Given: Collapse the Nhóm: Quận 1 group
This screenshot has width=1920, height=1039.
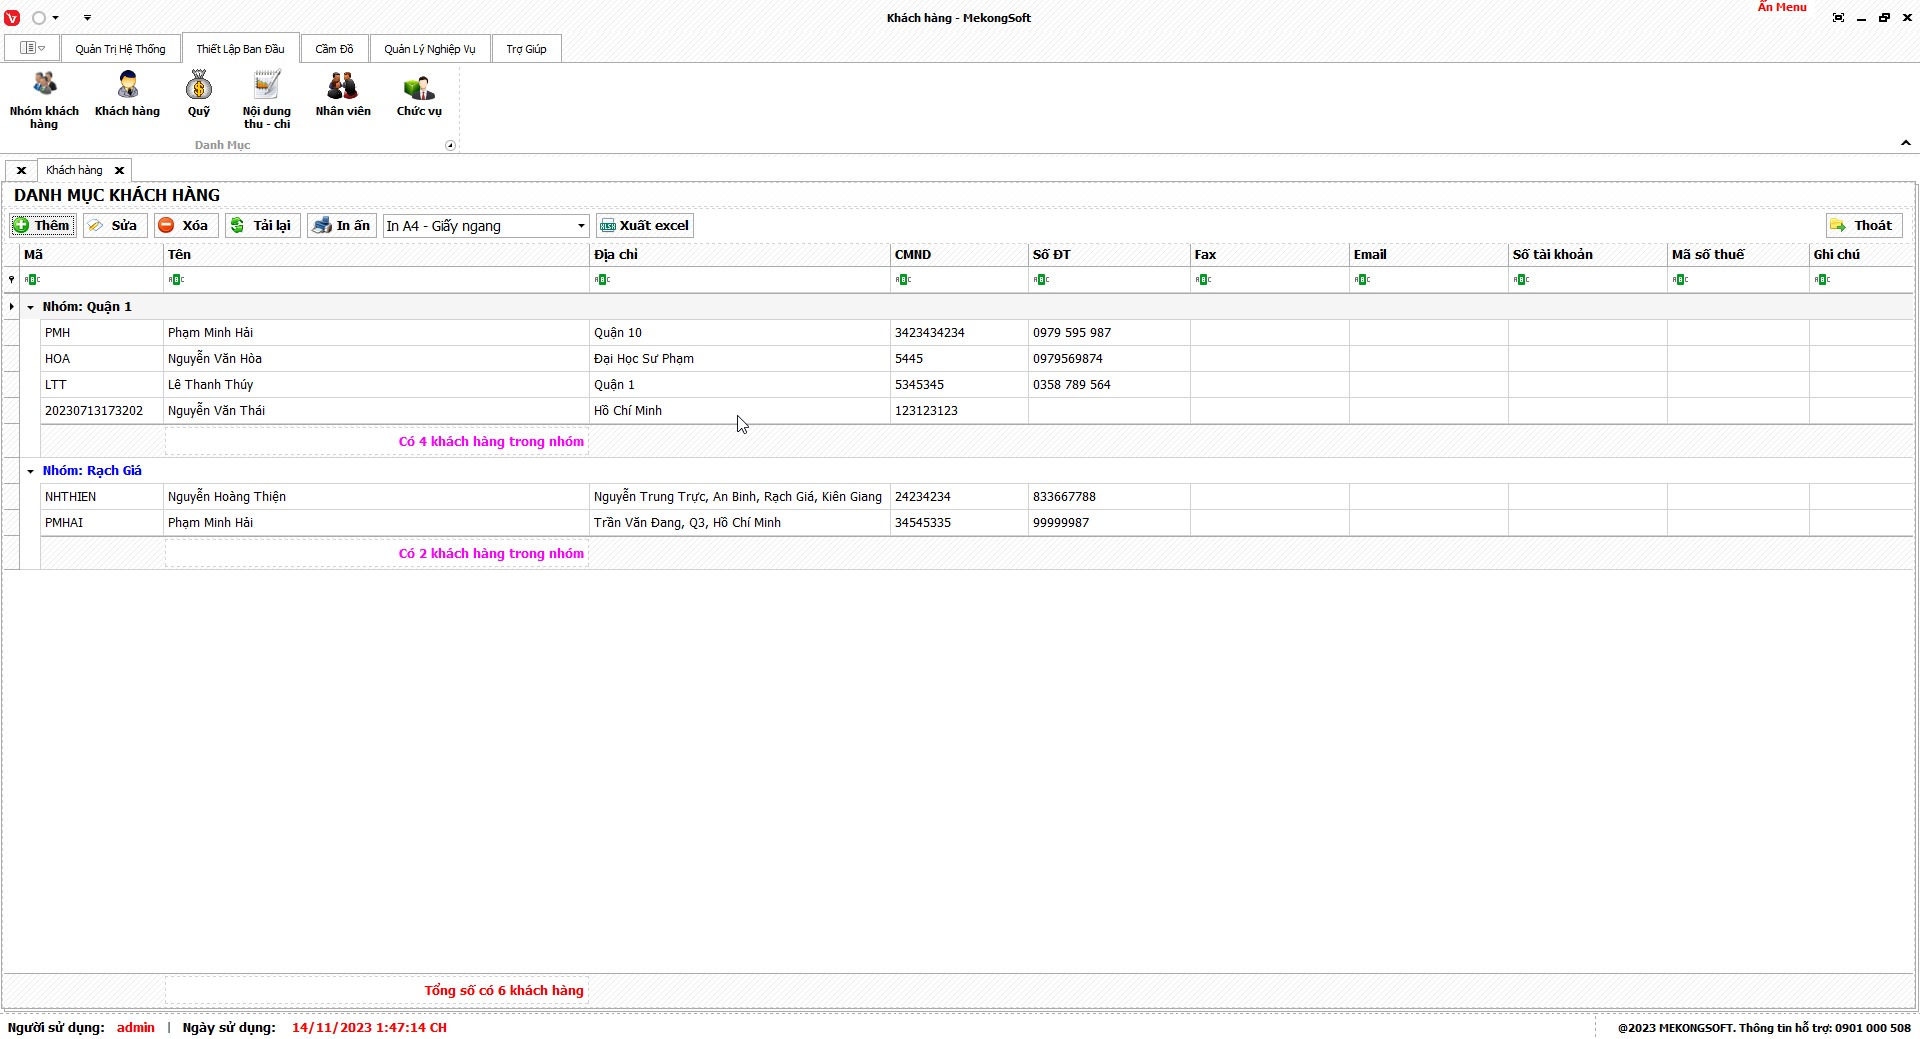Looking at the screenshot, I should click(x=31, y=307).
